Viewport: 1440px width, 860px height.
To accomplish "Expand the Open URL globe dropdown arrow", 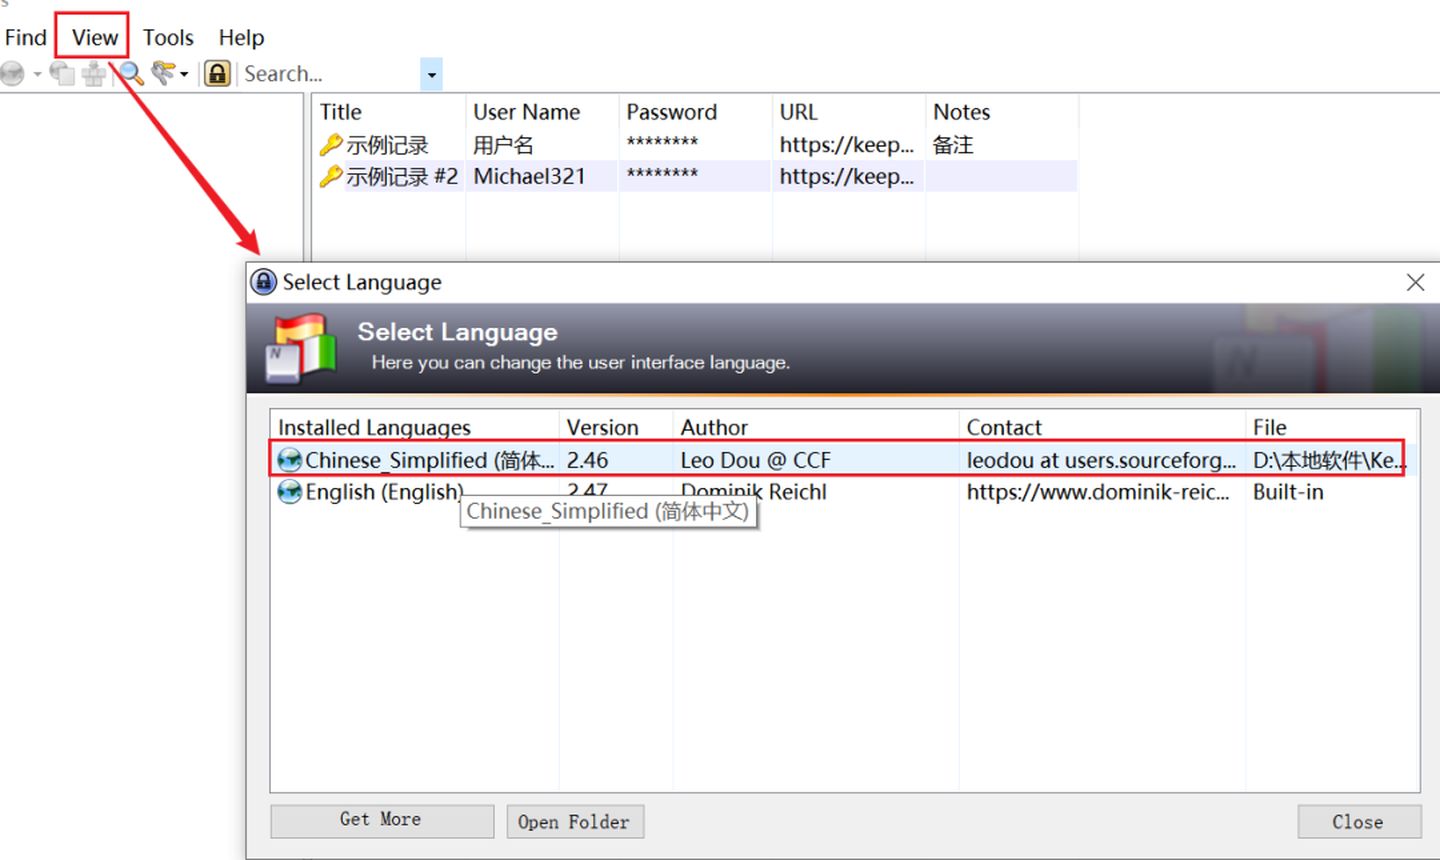I will pyautogui.click(x=37, y=74).
